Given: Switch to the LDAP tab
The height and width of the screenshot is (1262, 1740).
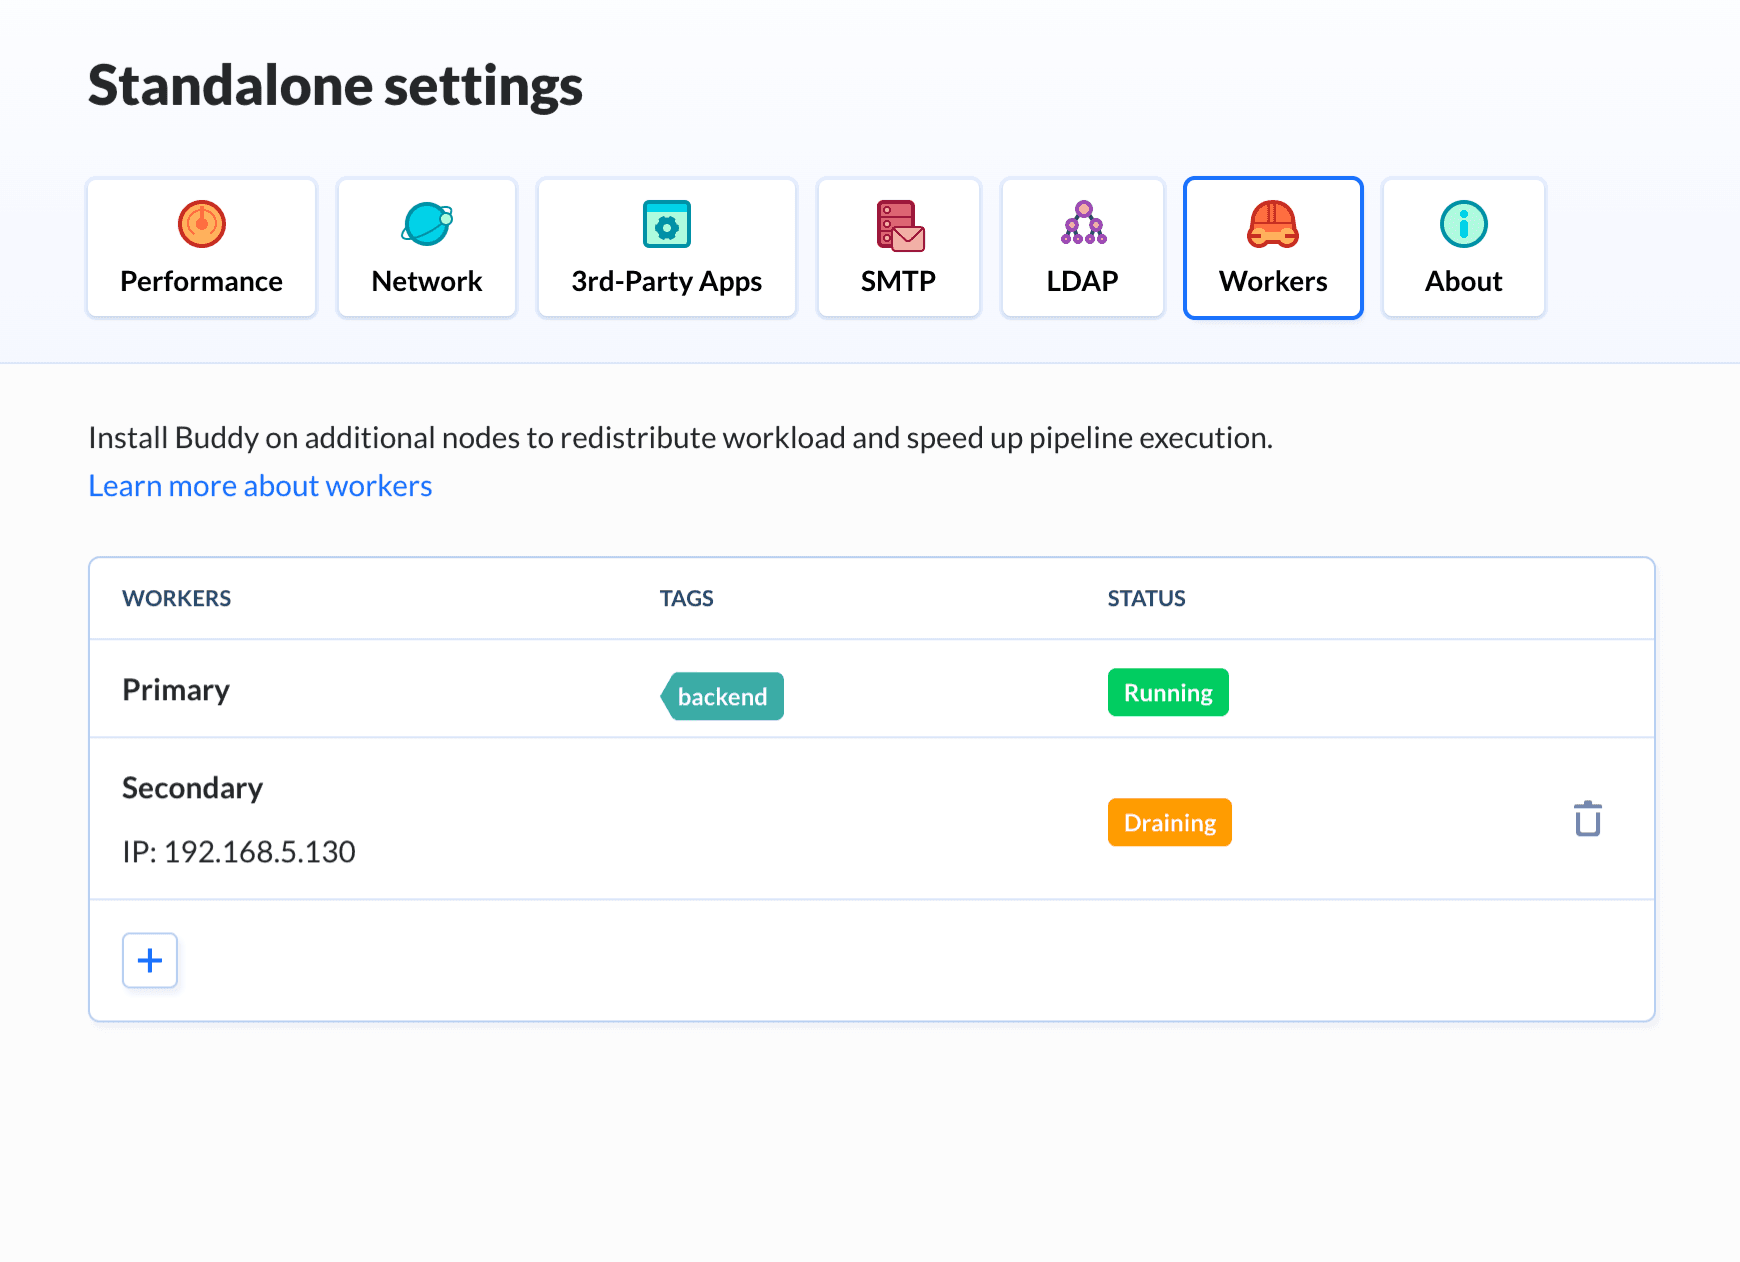Looking at the screenshot, I should pyautogui.click(x=1082, y=249).
